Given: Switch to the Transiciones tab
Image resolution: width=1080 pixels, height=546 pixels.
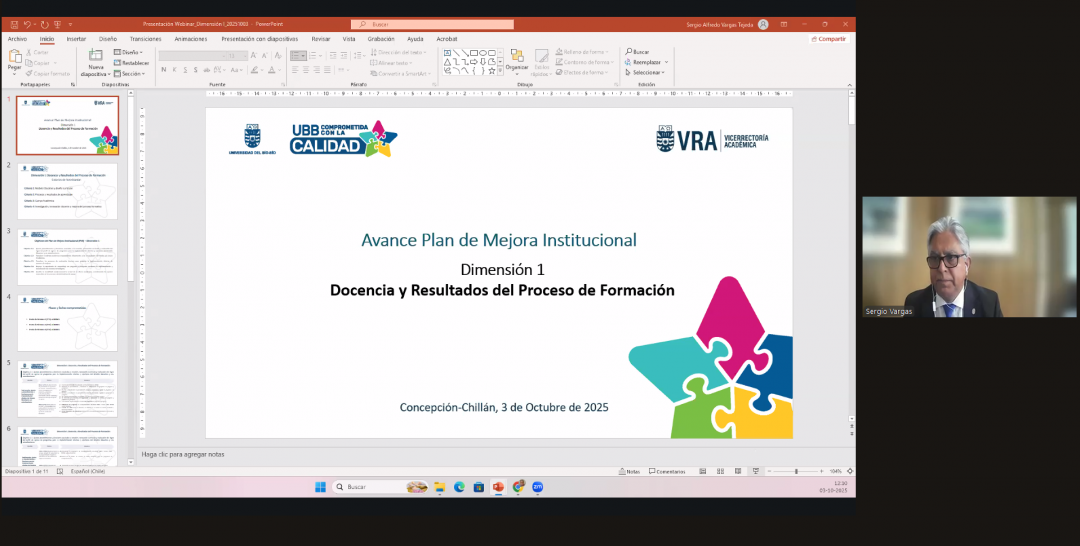Looking at the screenshot, I should point(145,39).
